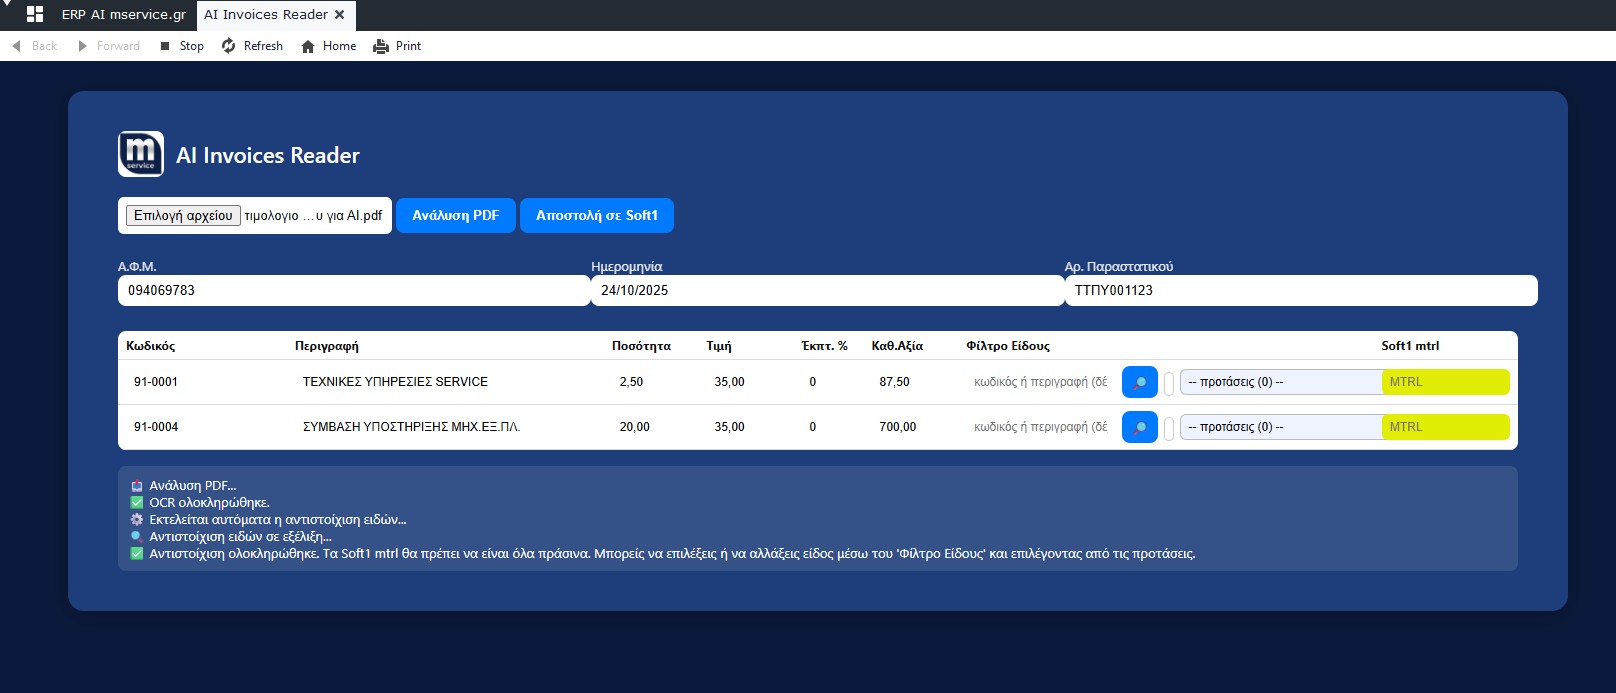1616x693 pixels.
Task: Click log line Αντιστοίχιση ειδών σε εξέλιξη
Action: (240, 537)
